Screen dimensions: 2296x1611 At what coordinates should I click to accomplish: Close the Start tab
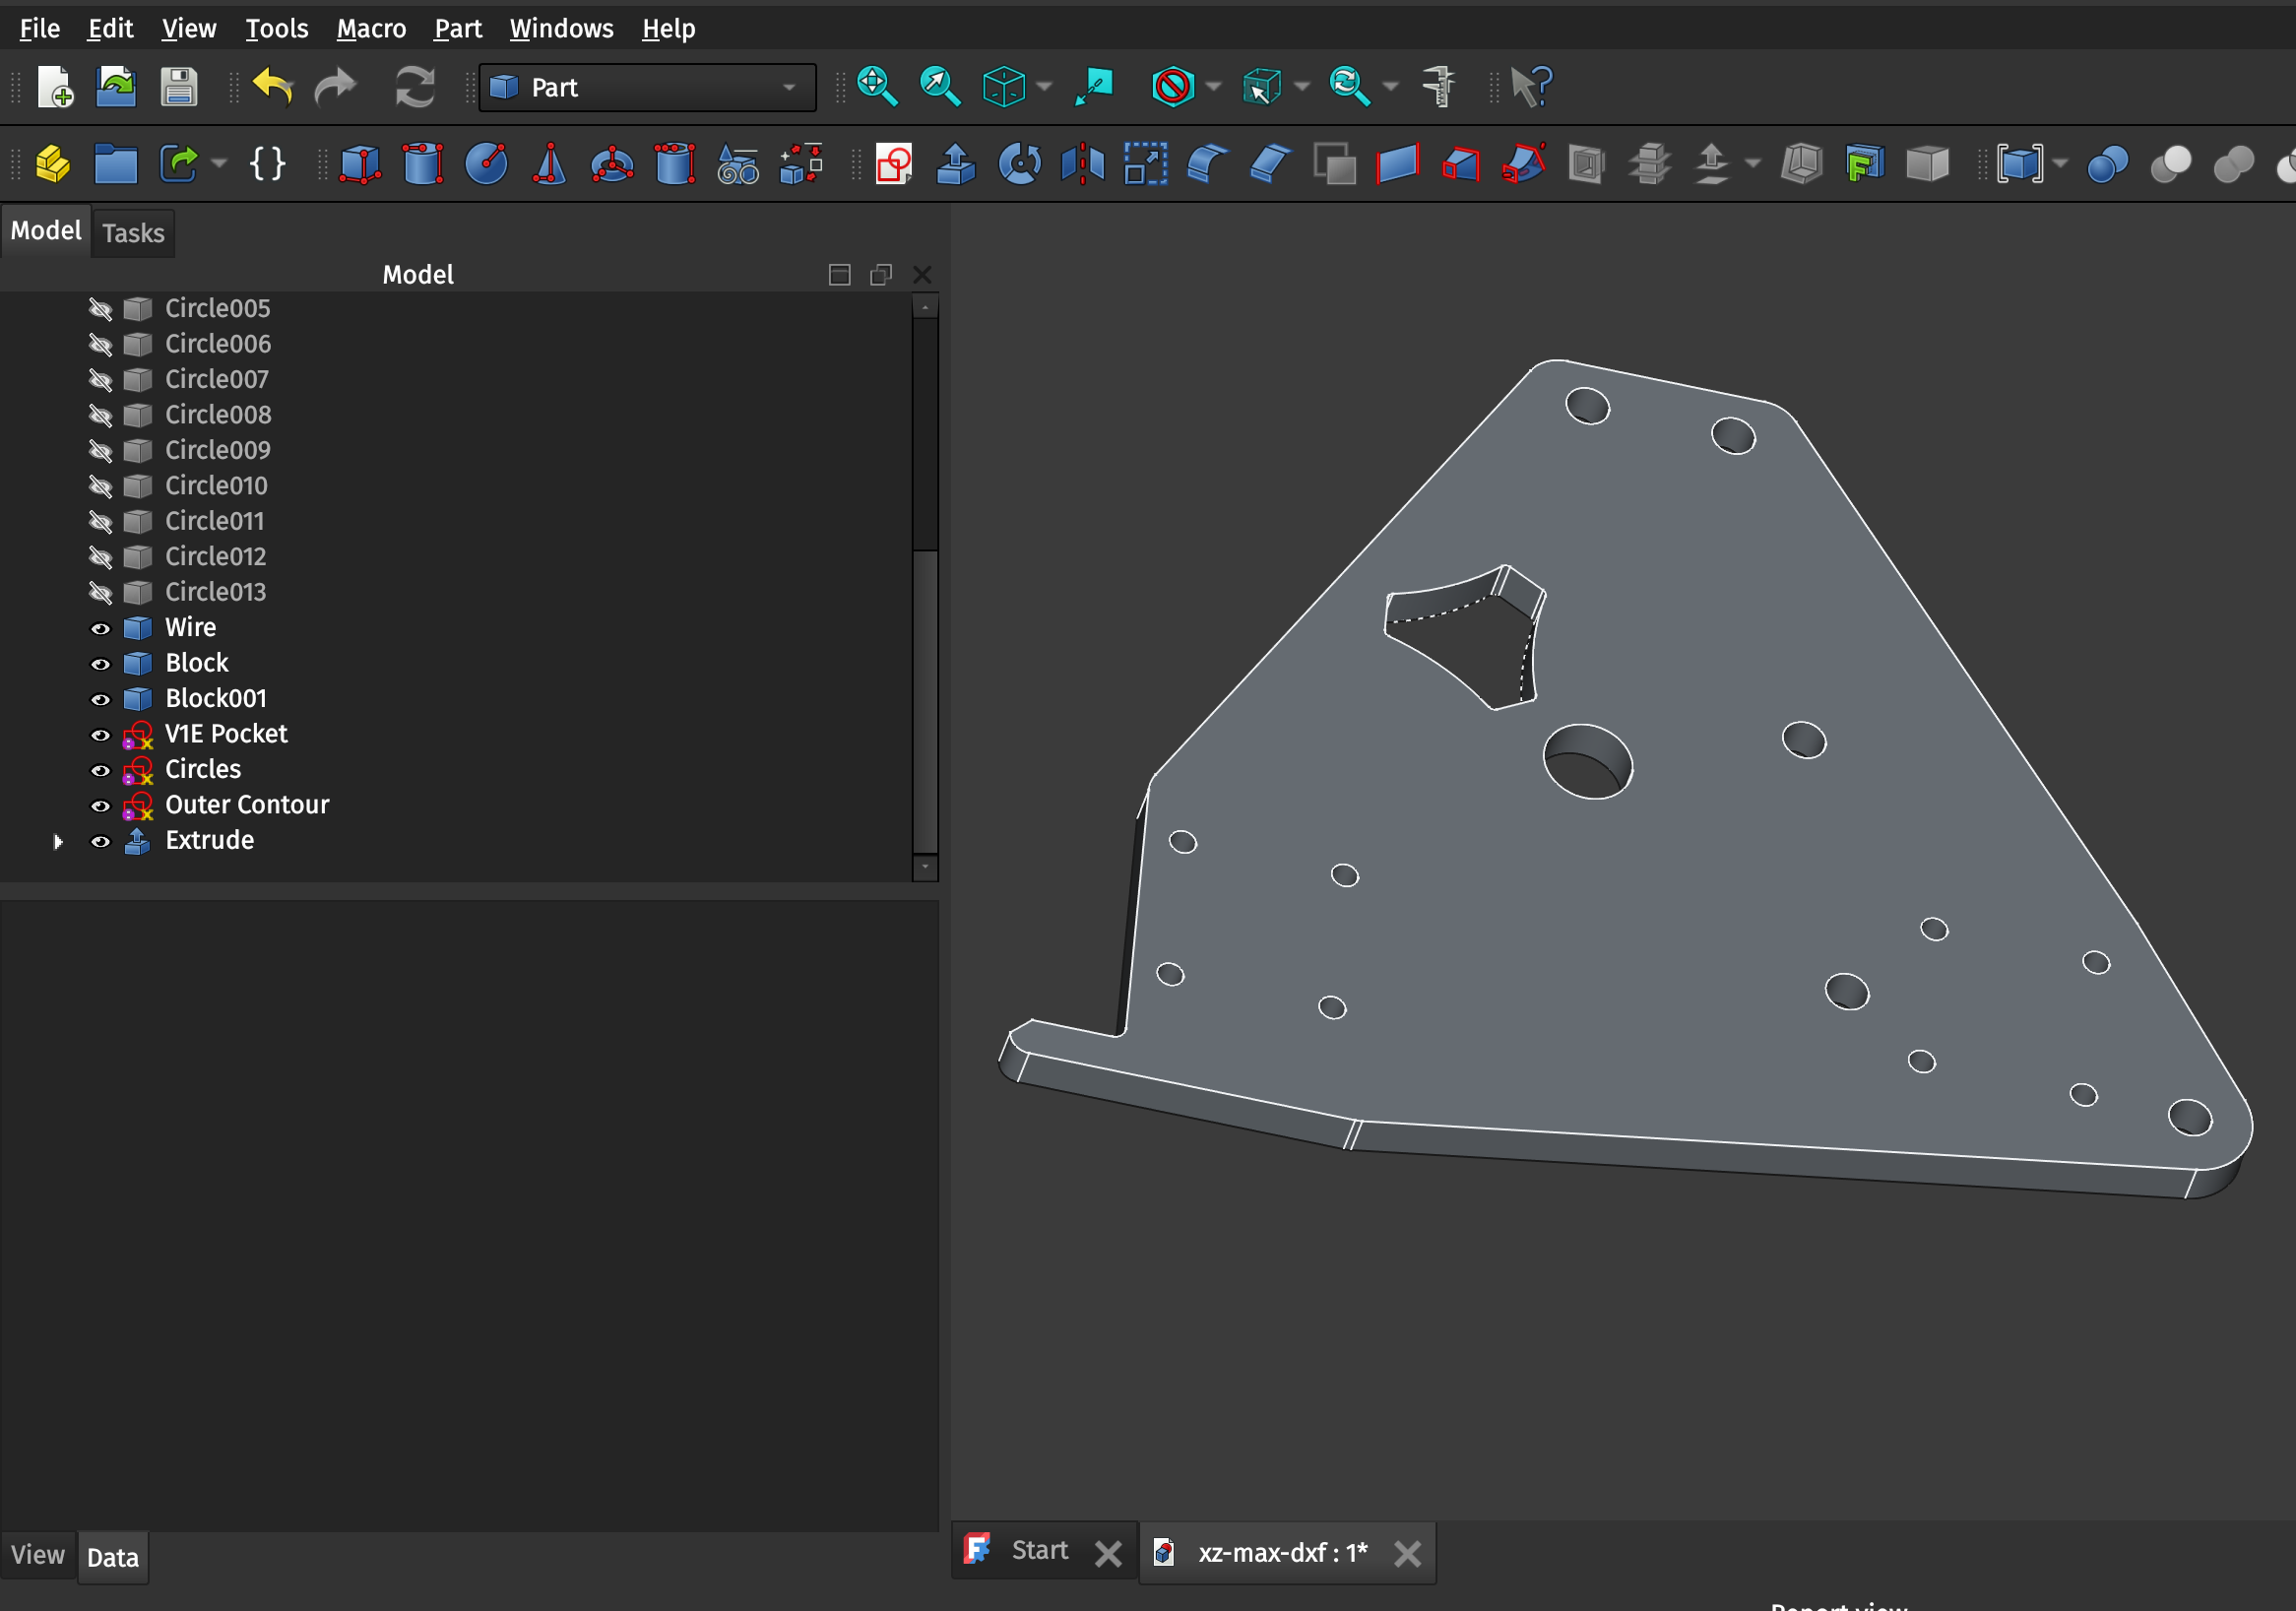(x=1107, y=1553)
